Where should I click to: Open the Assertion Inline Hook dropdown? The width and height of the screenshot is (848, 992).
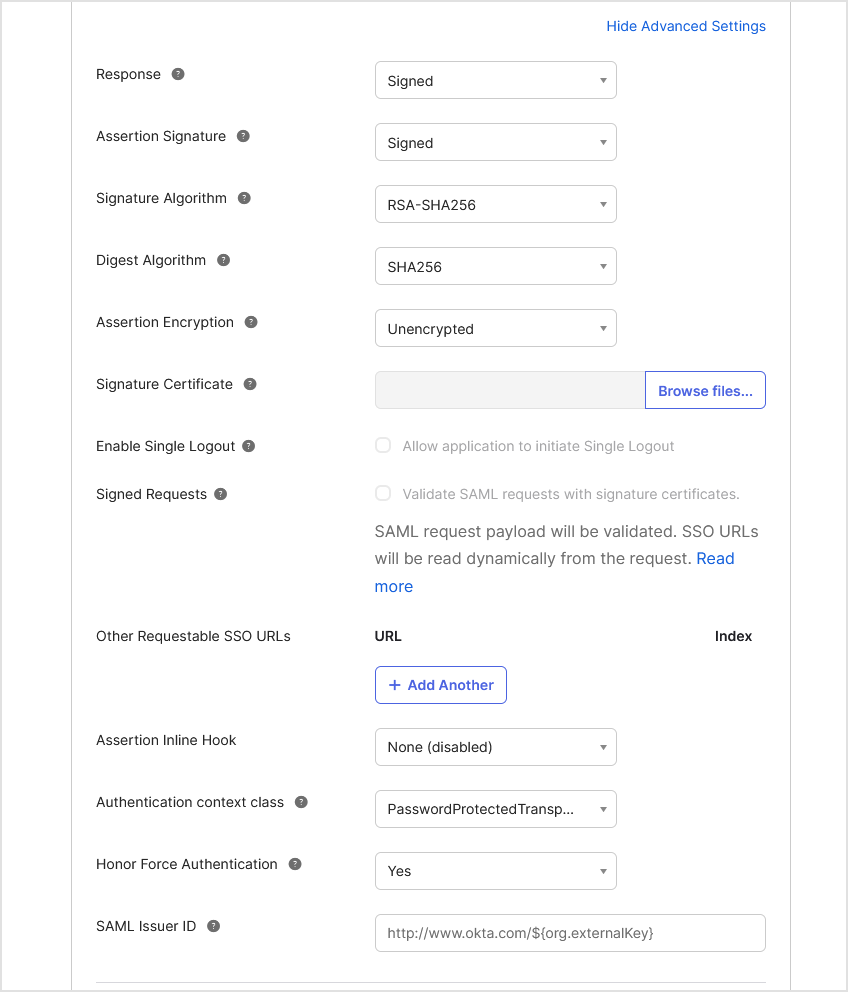(495, 747)
